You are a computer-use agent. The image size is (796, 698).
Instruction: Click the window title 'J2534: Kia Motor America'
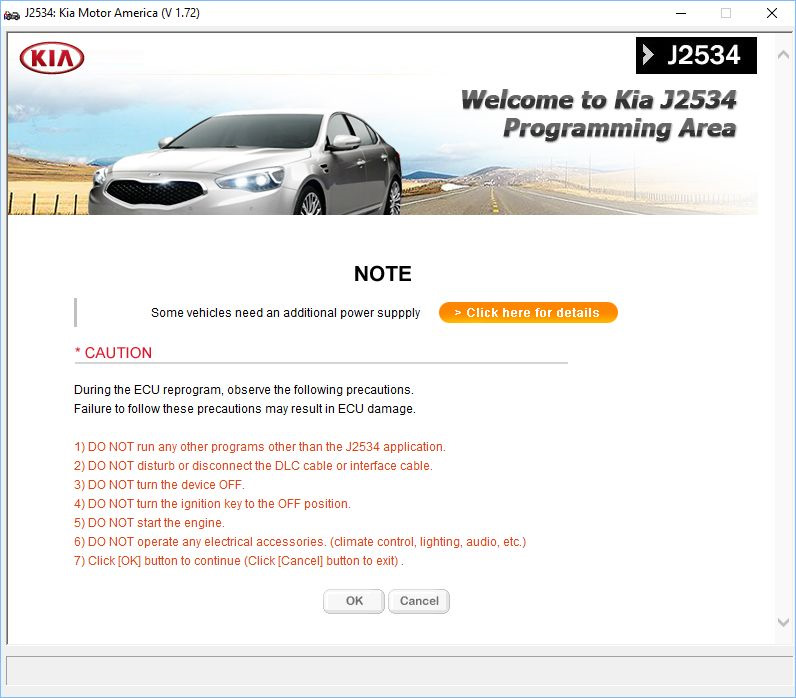point(112,13)
